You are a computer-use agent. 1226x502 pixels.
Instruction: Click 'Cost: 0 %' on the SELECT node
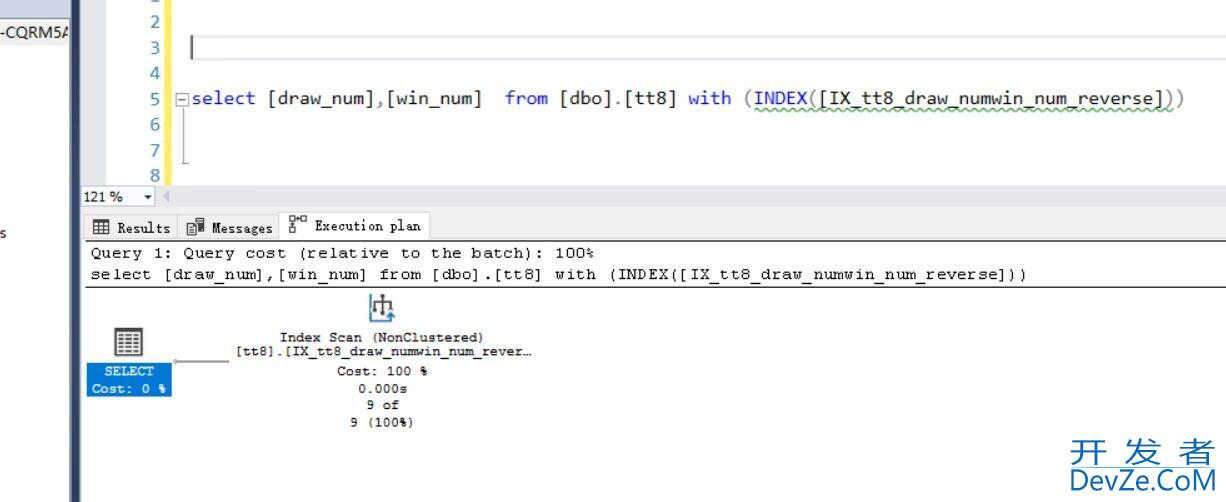click(129, 388)
